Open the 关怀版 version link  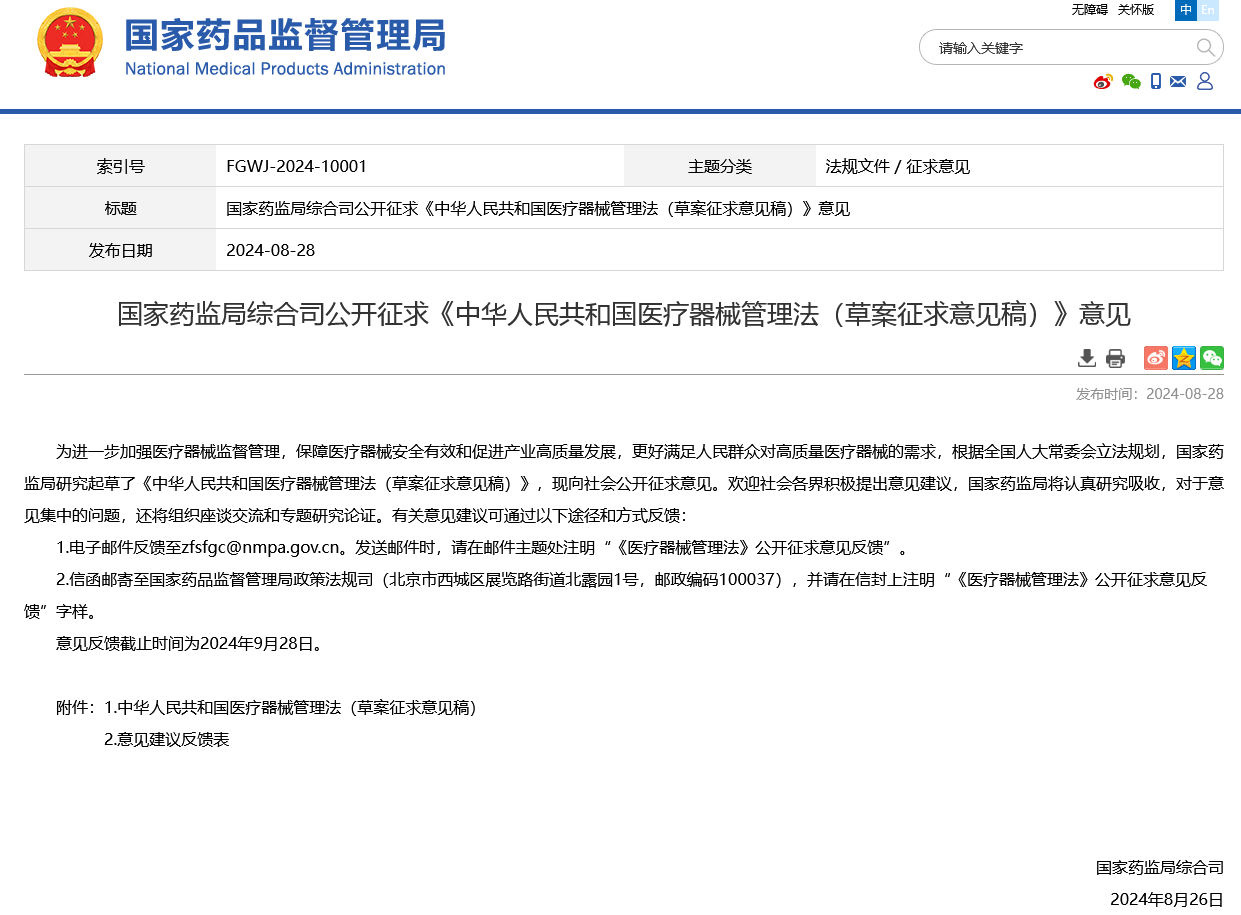1135,10
